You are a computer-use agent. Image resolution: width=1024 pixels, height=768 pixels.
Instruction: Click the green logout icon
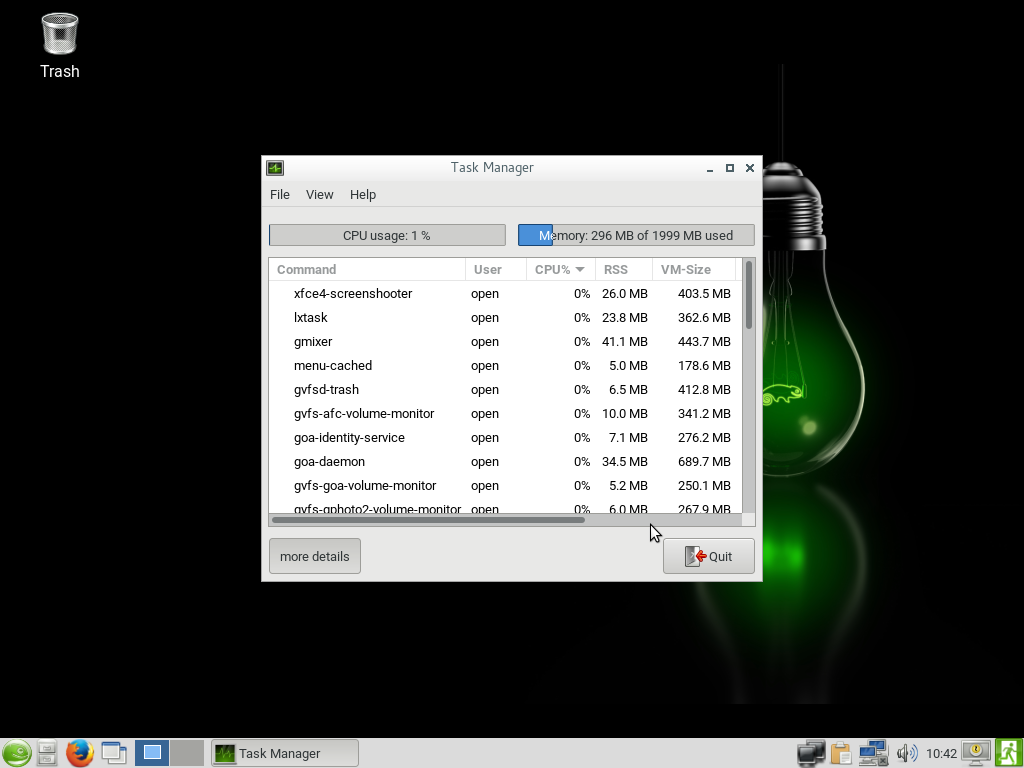point(1008,753)
